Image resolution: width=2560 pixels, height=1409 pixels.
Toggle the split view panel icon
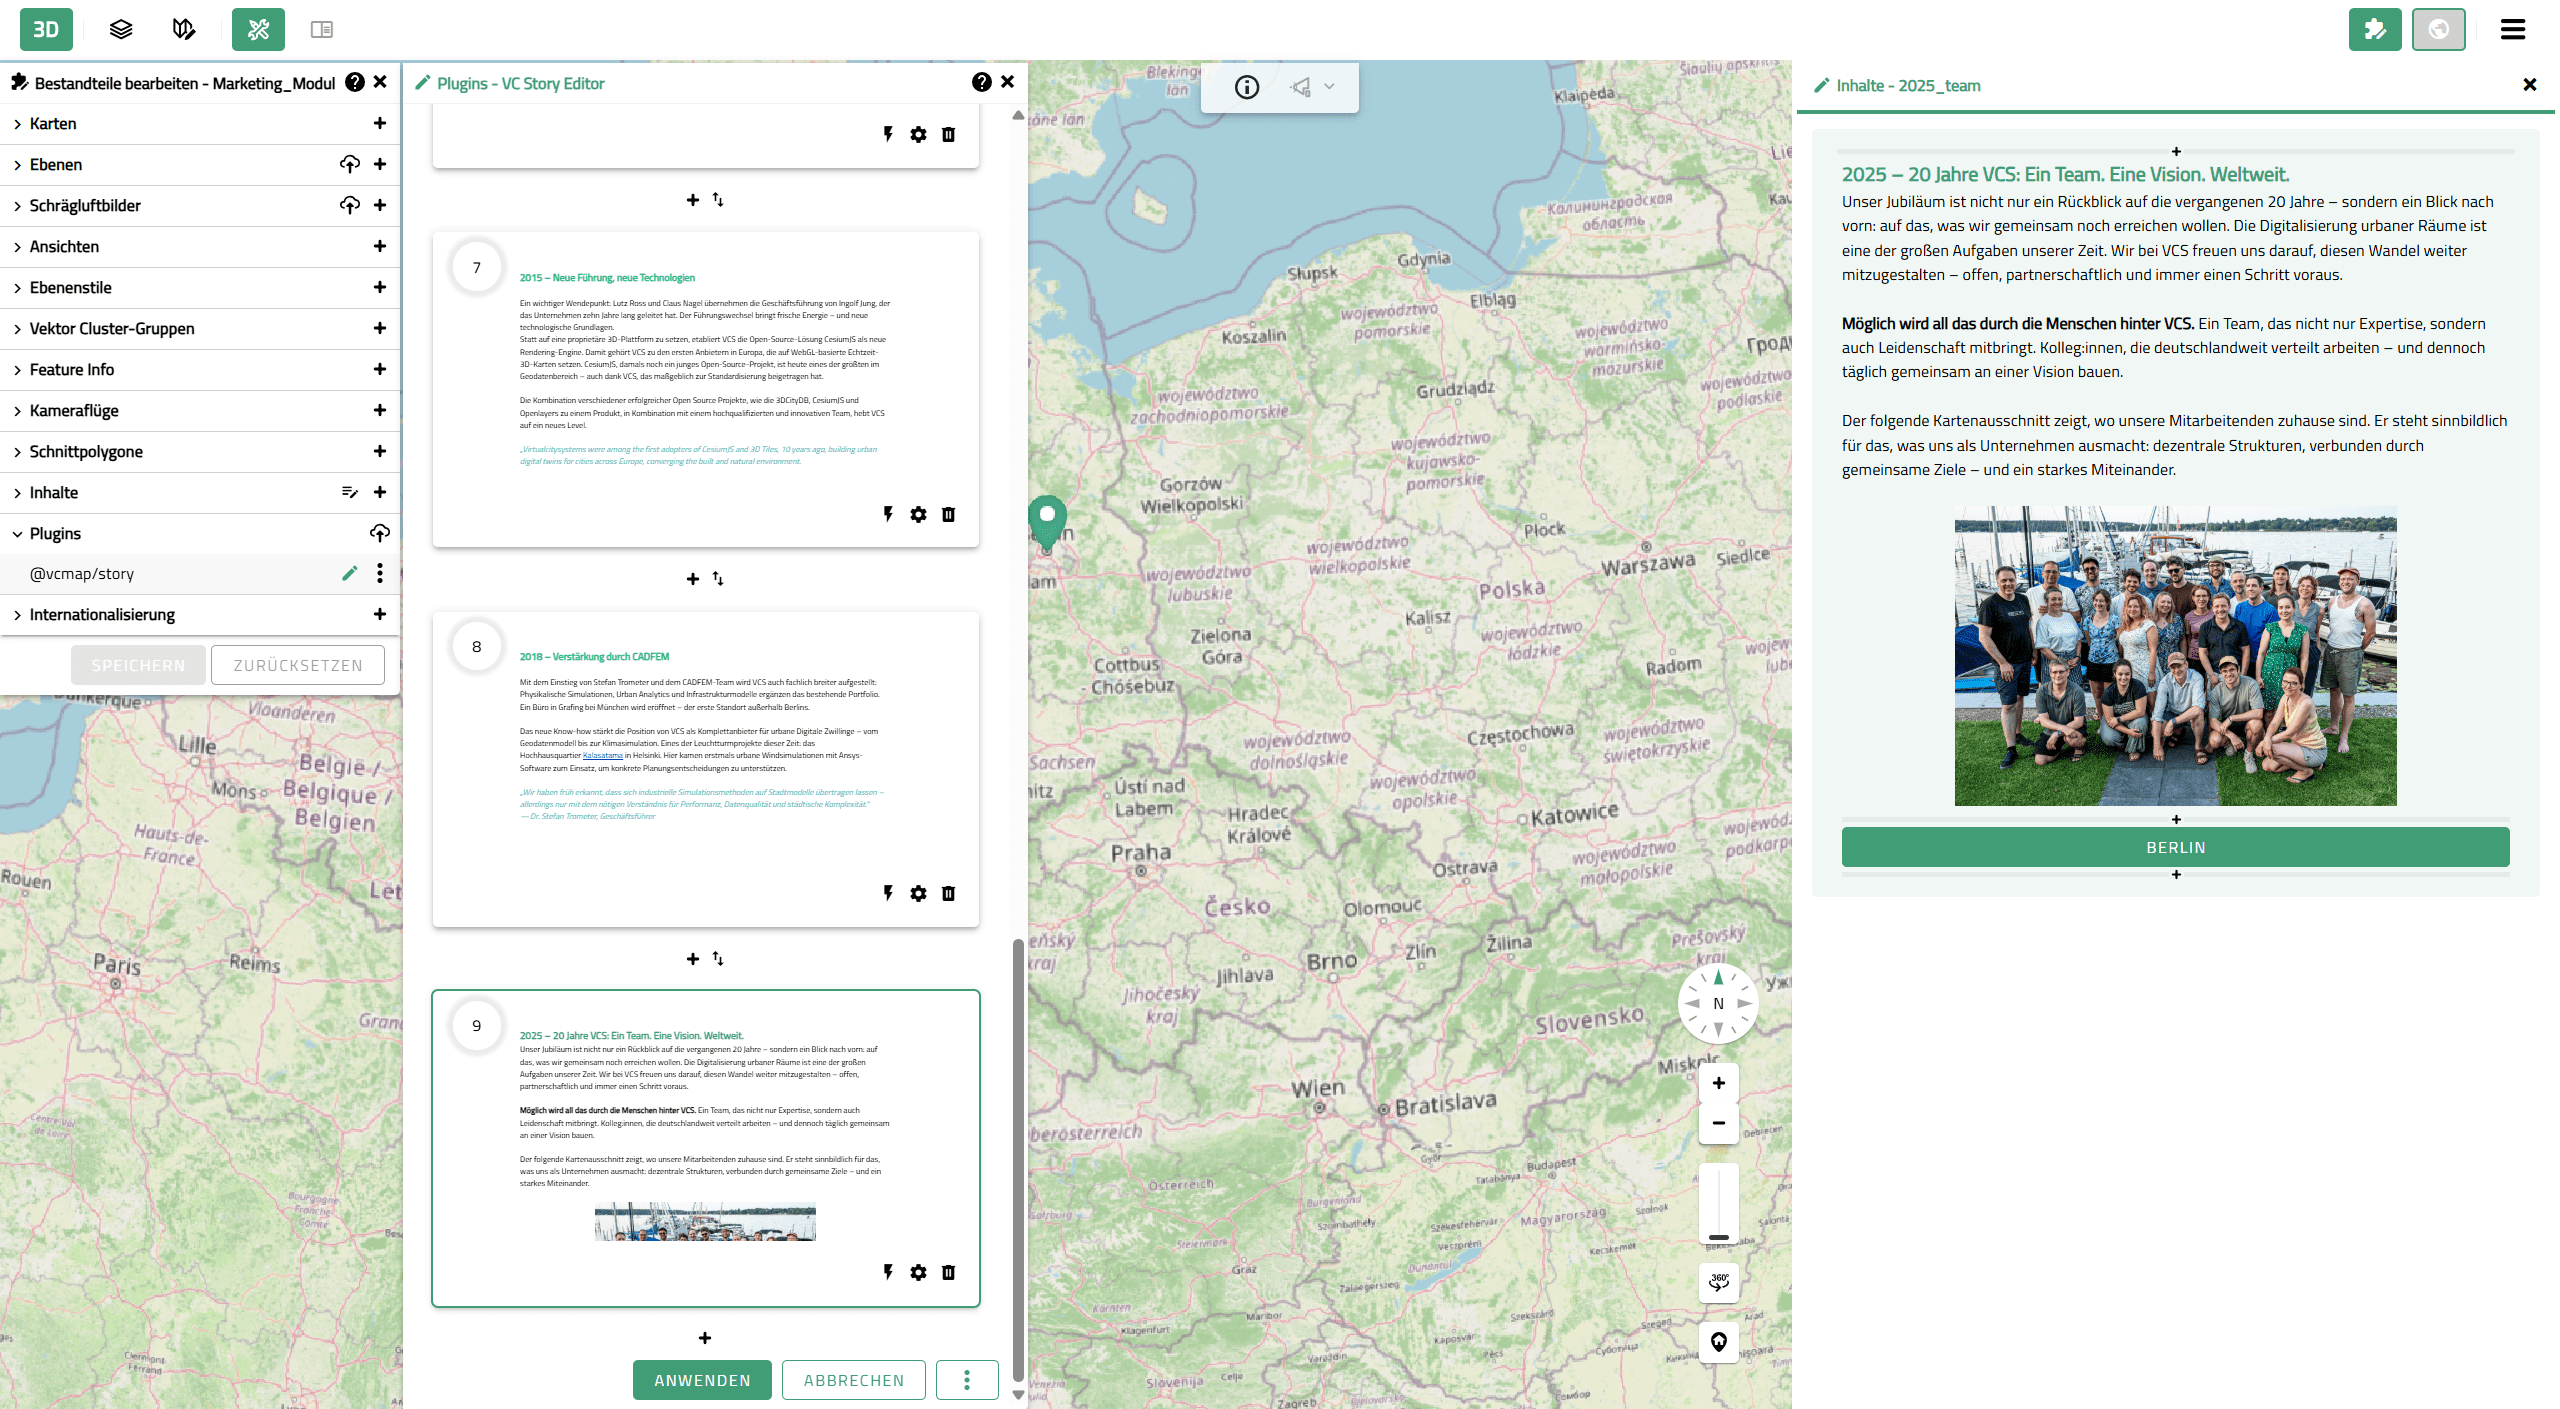[x=321, y=29]
